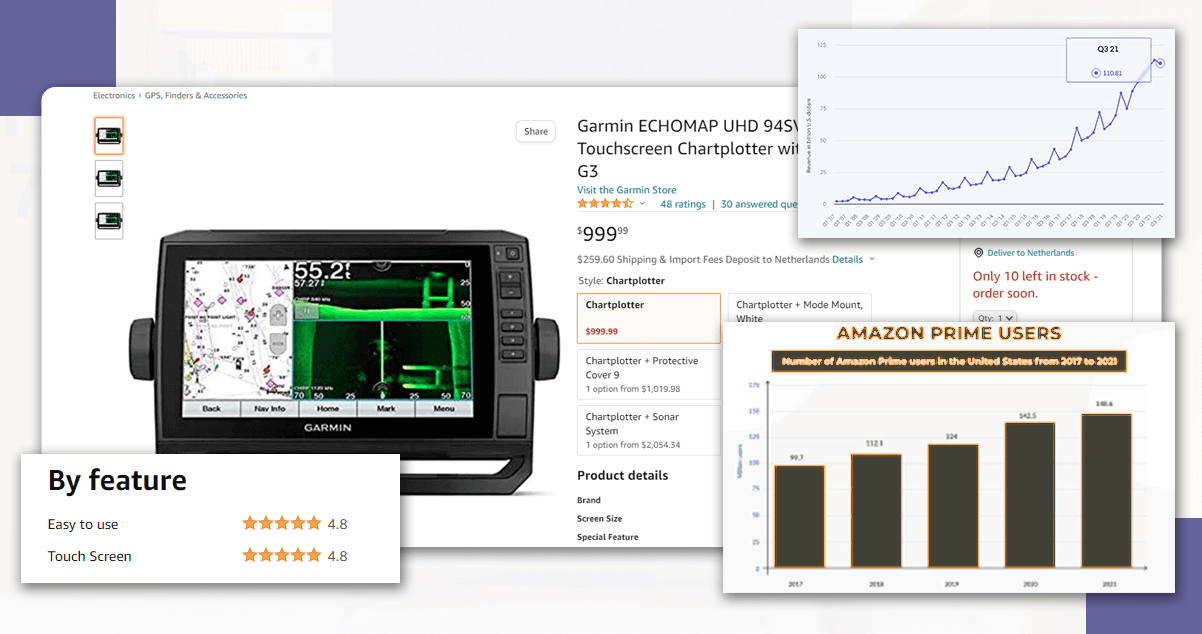Select the Chartplotter style option priced $999.99
1202x634 pixels.
649,318
